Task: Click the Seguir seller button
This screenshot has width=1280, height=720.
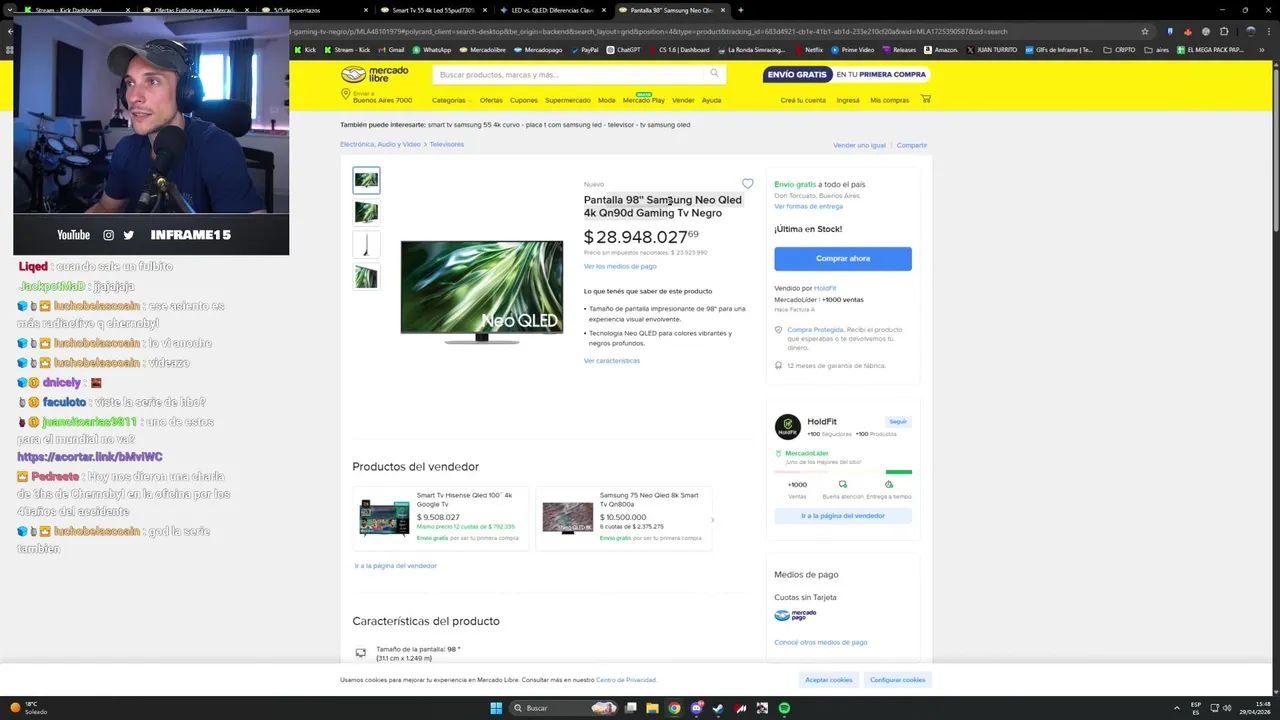Action: (898, 422)
